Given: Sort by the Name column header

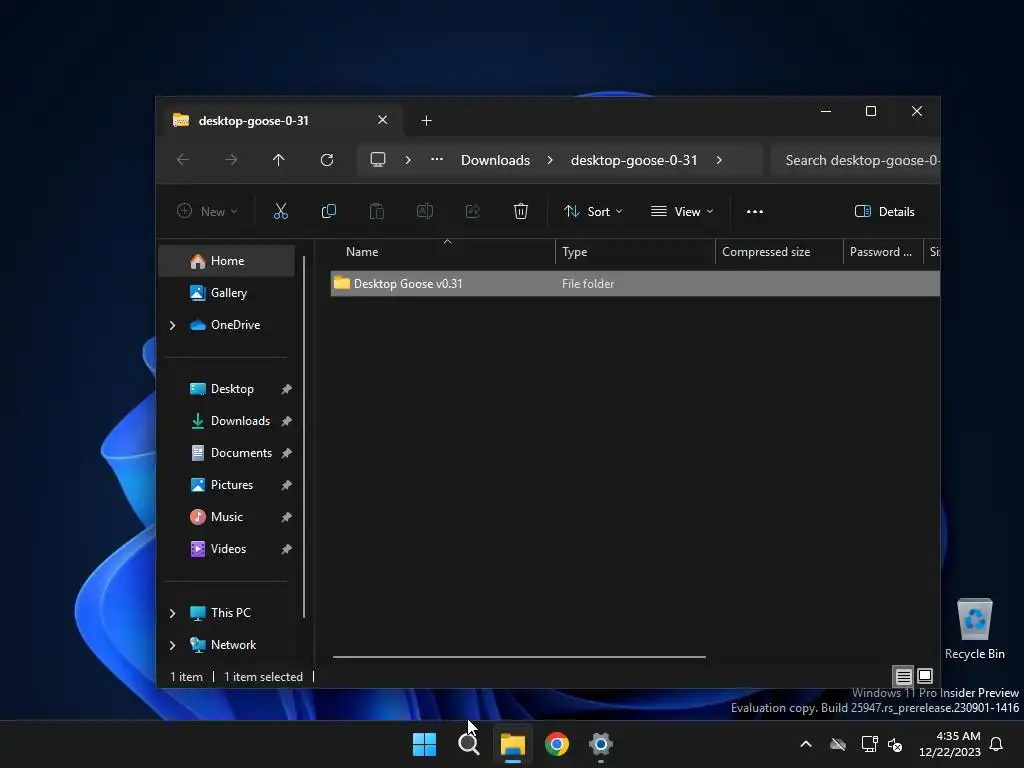Looking at the screenshot, I should (443, 252).
